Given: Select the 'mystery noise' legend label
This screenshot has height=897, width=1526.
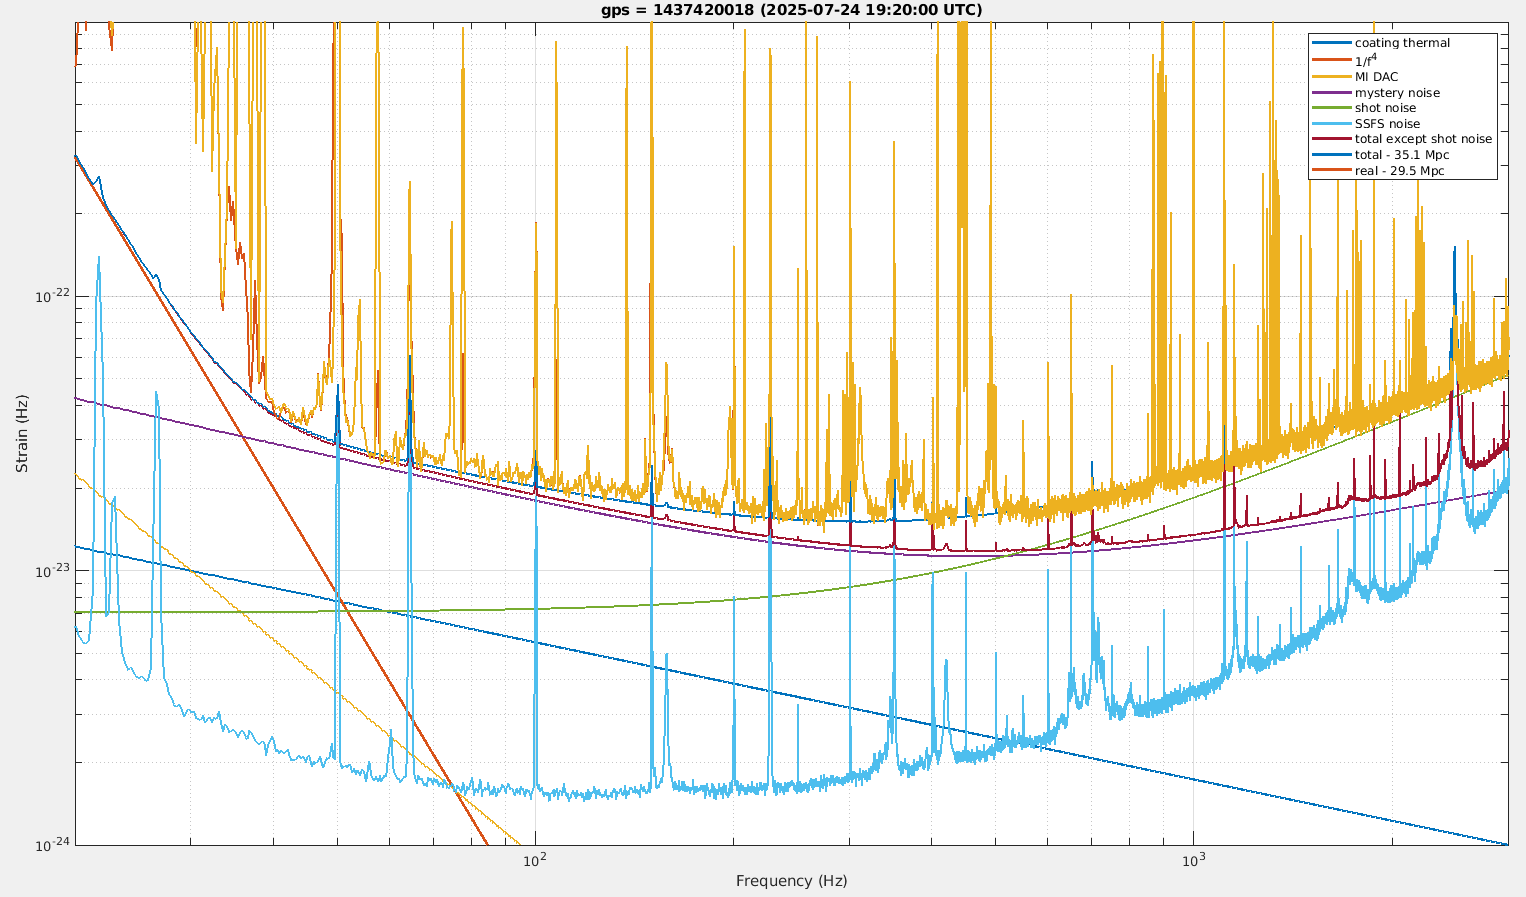Looking at the screenshot, I should pyautogui.click(x=1397, y=93).
